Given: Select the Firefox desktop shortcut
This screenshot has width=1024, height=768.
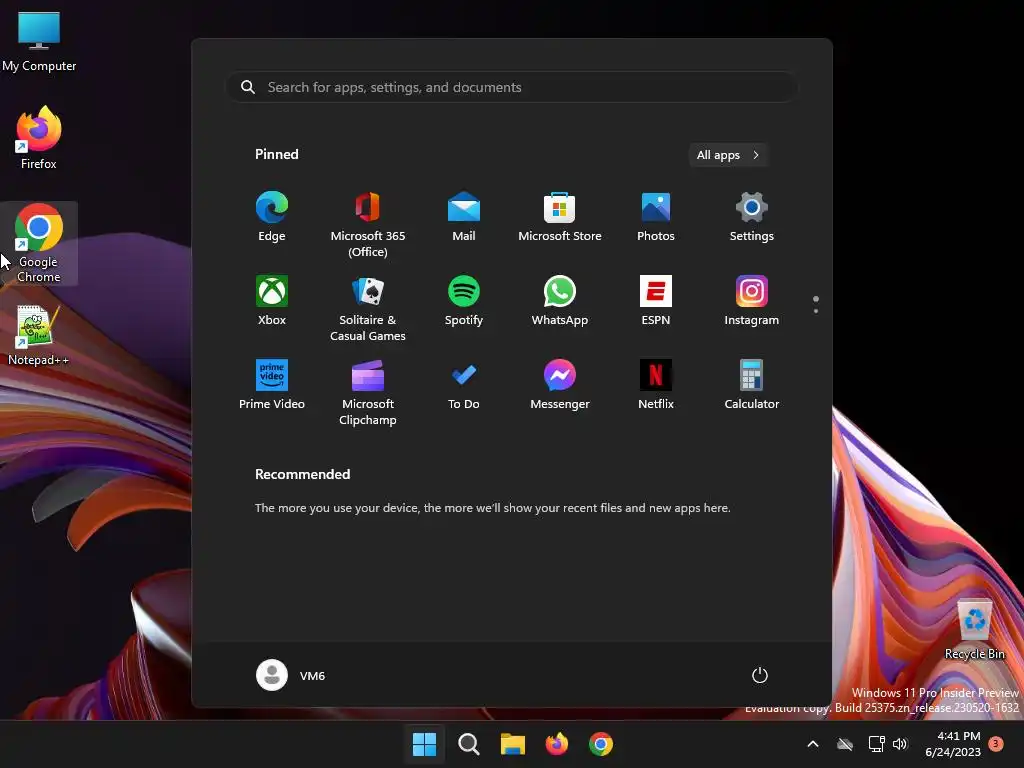Looking at the screenshot, I should pos(39,138).
